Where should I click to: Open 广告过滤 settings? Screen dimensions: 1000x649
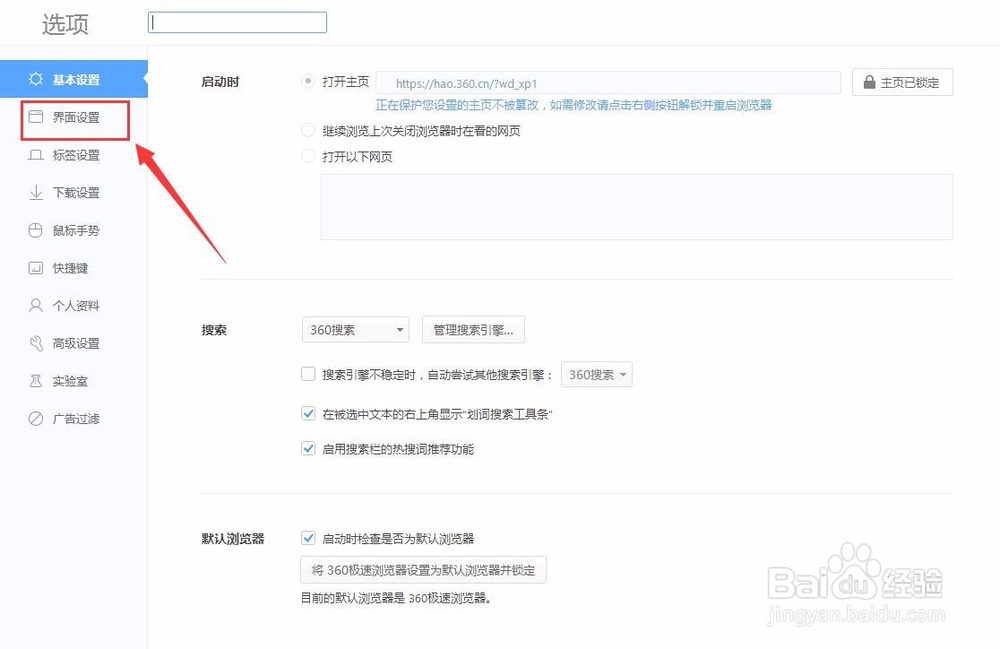[x=74, y=418]
